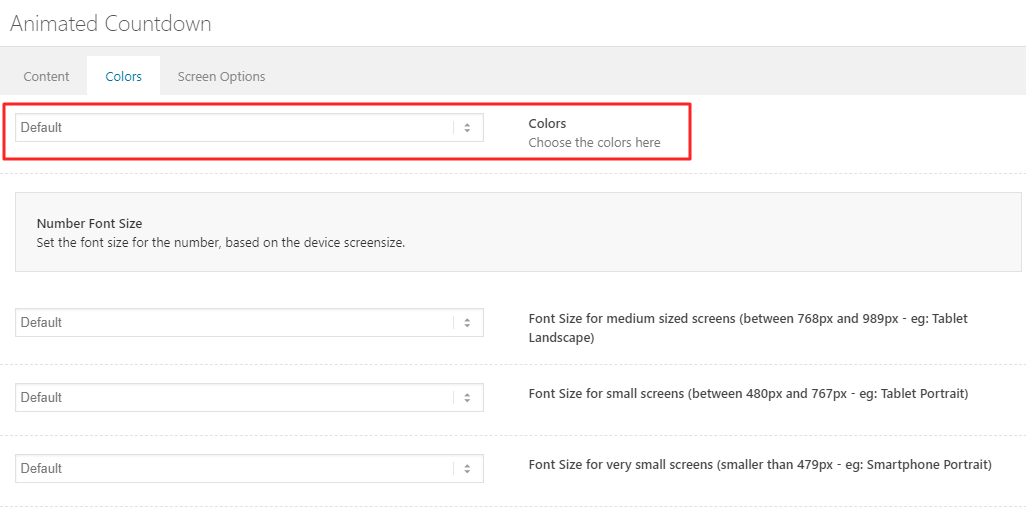Select the Colors tab

(x=124, y=76)
